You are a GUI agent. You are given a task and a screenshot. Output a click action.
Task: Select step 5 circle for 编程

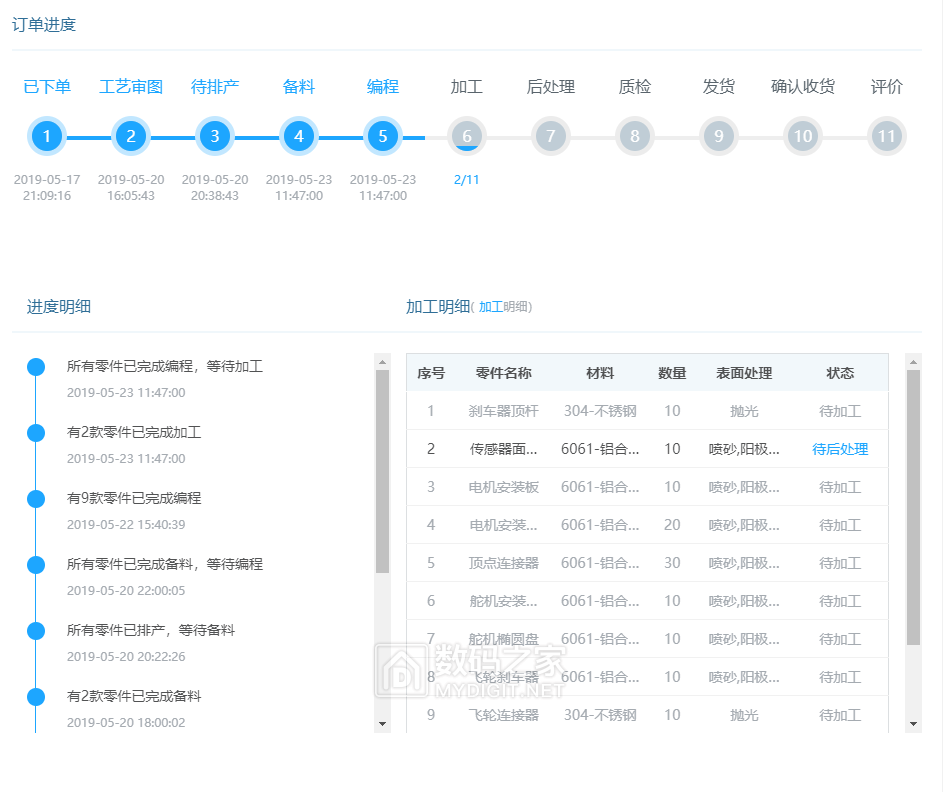[x=383, y=137]
